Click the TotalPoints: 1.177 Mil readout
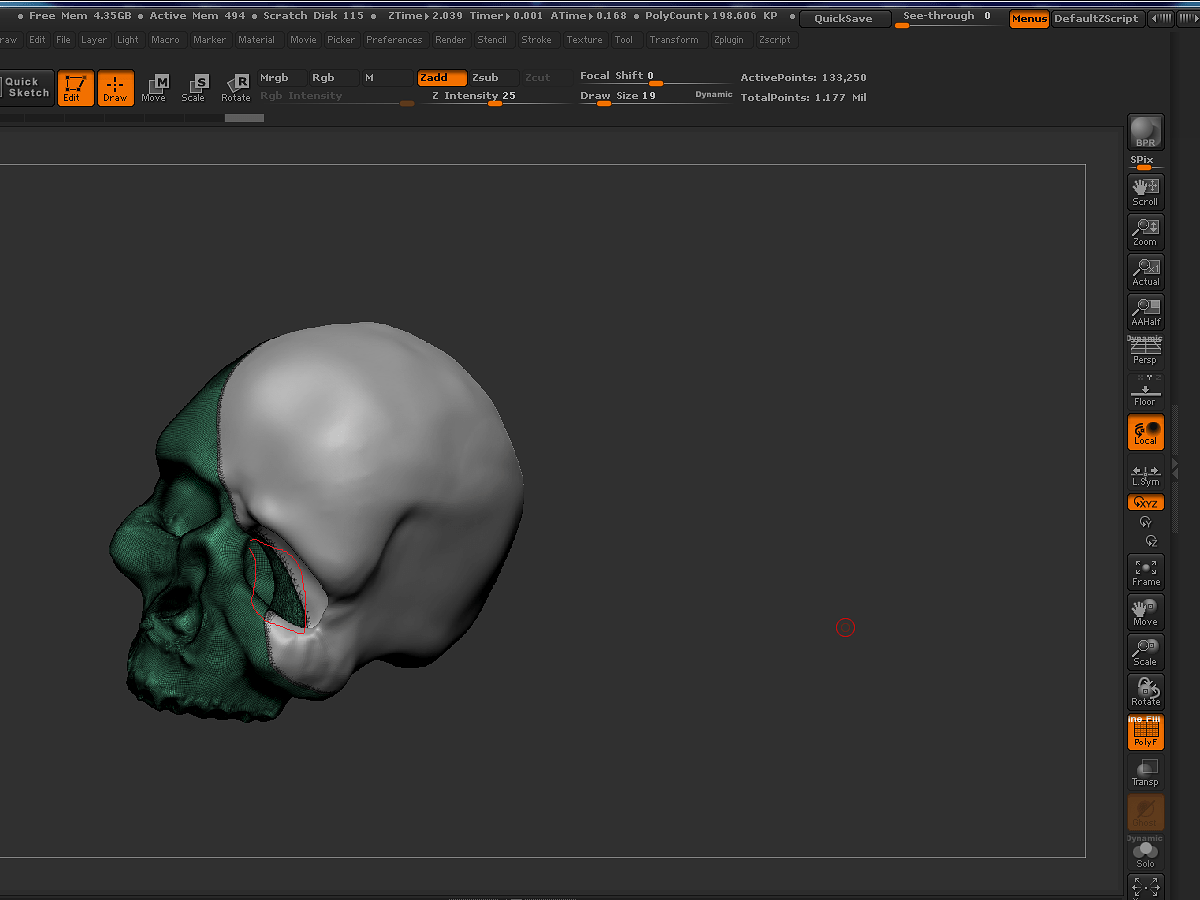 pos(804,98)
